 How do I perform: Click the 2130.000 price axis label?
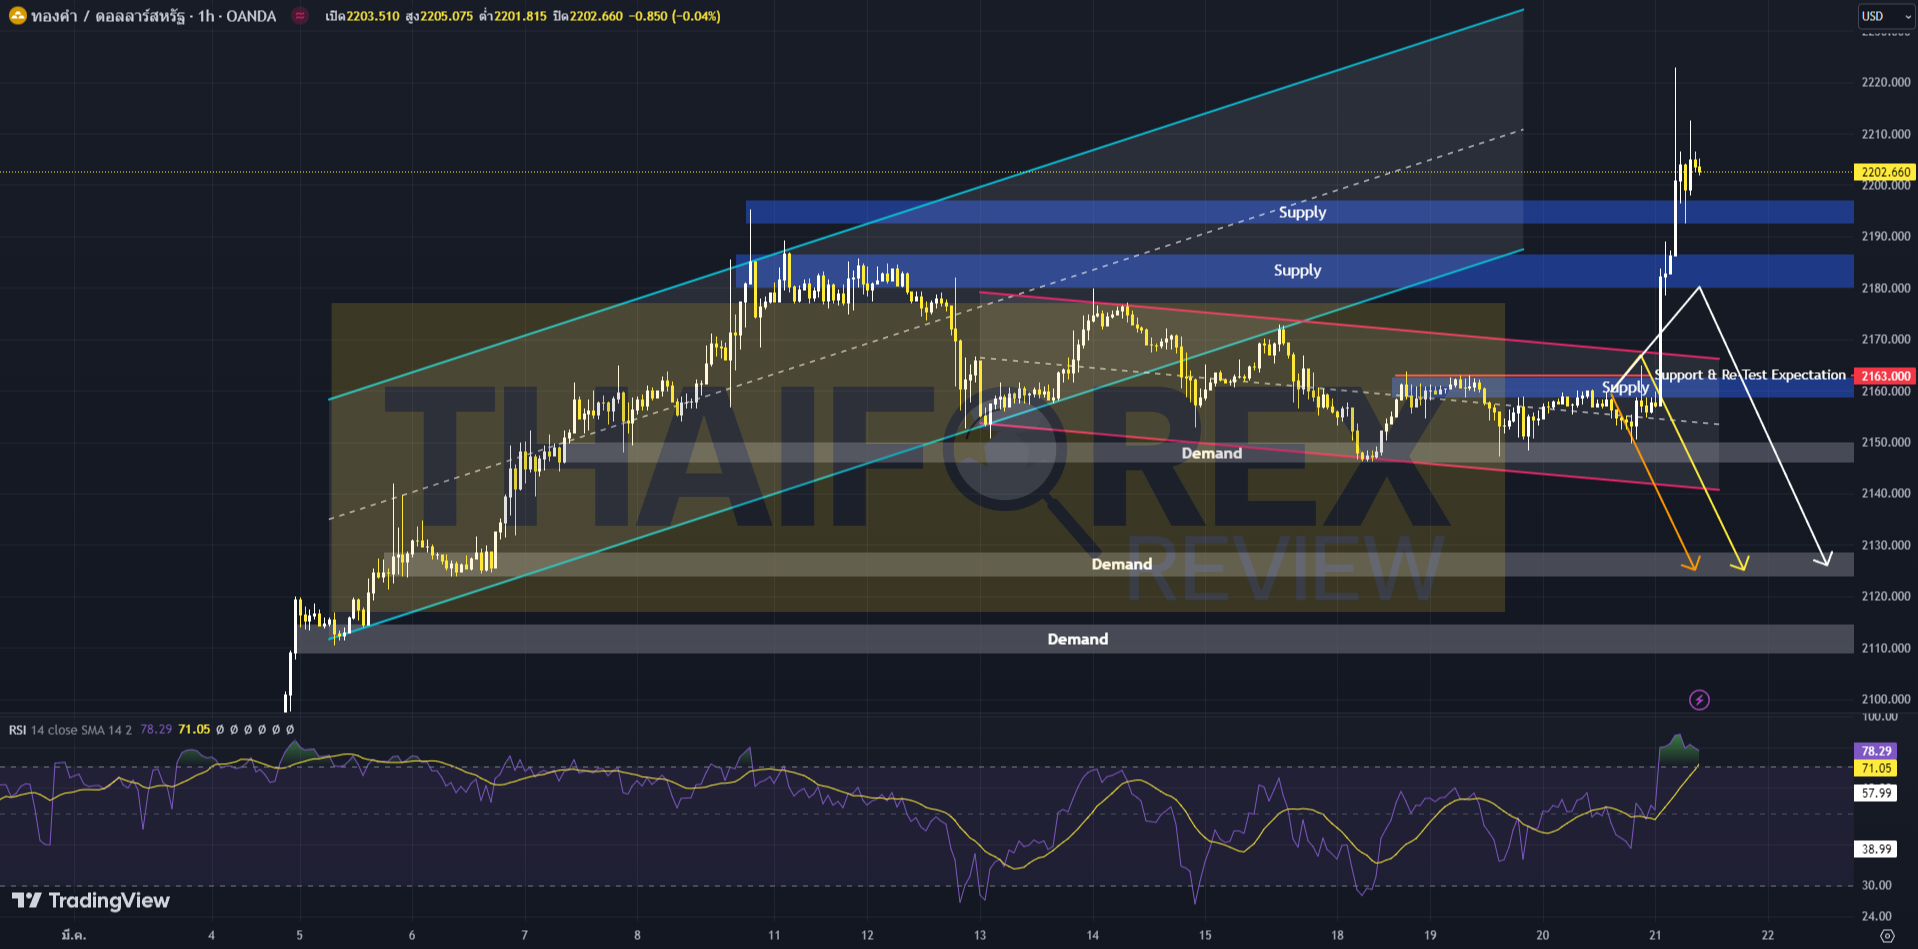point(1886,545)
